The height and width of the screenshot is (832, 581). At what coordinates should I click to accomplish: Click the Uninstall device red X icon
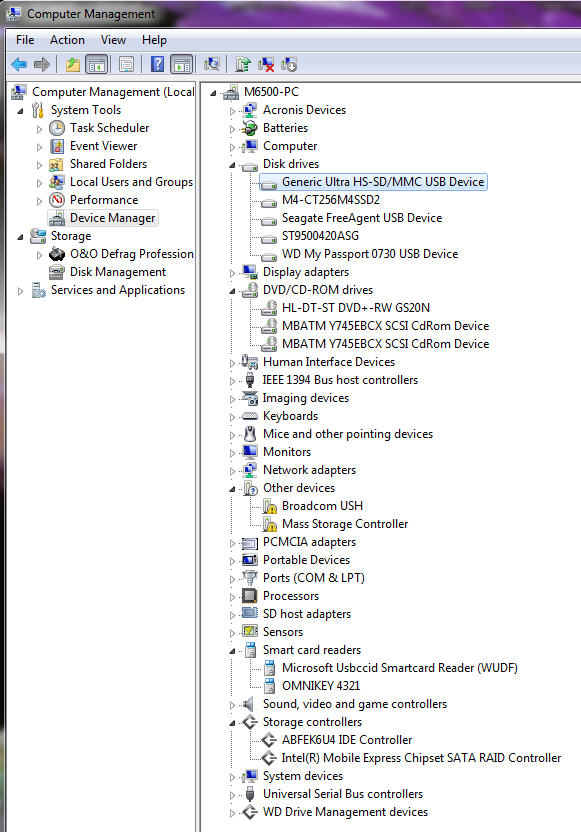tap(266, 65)
